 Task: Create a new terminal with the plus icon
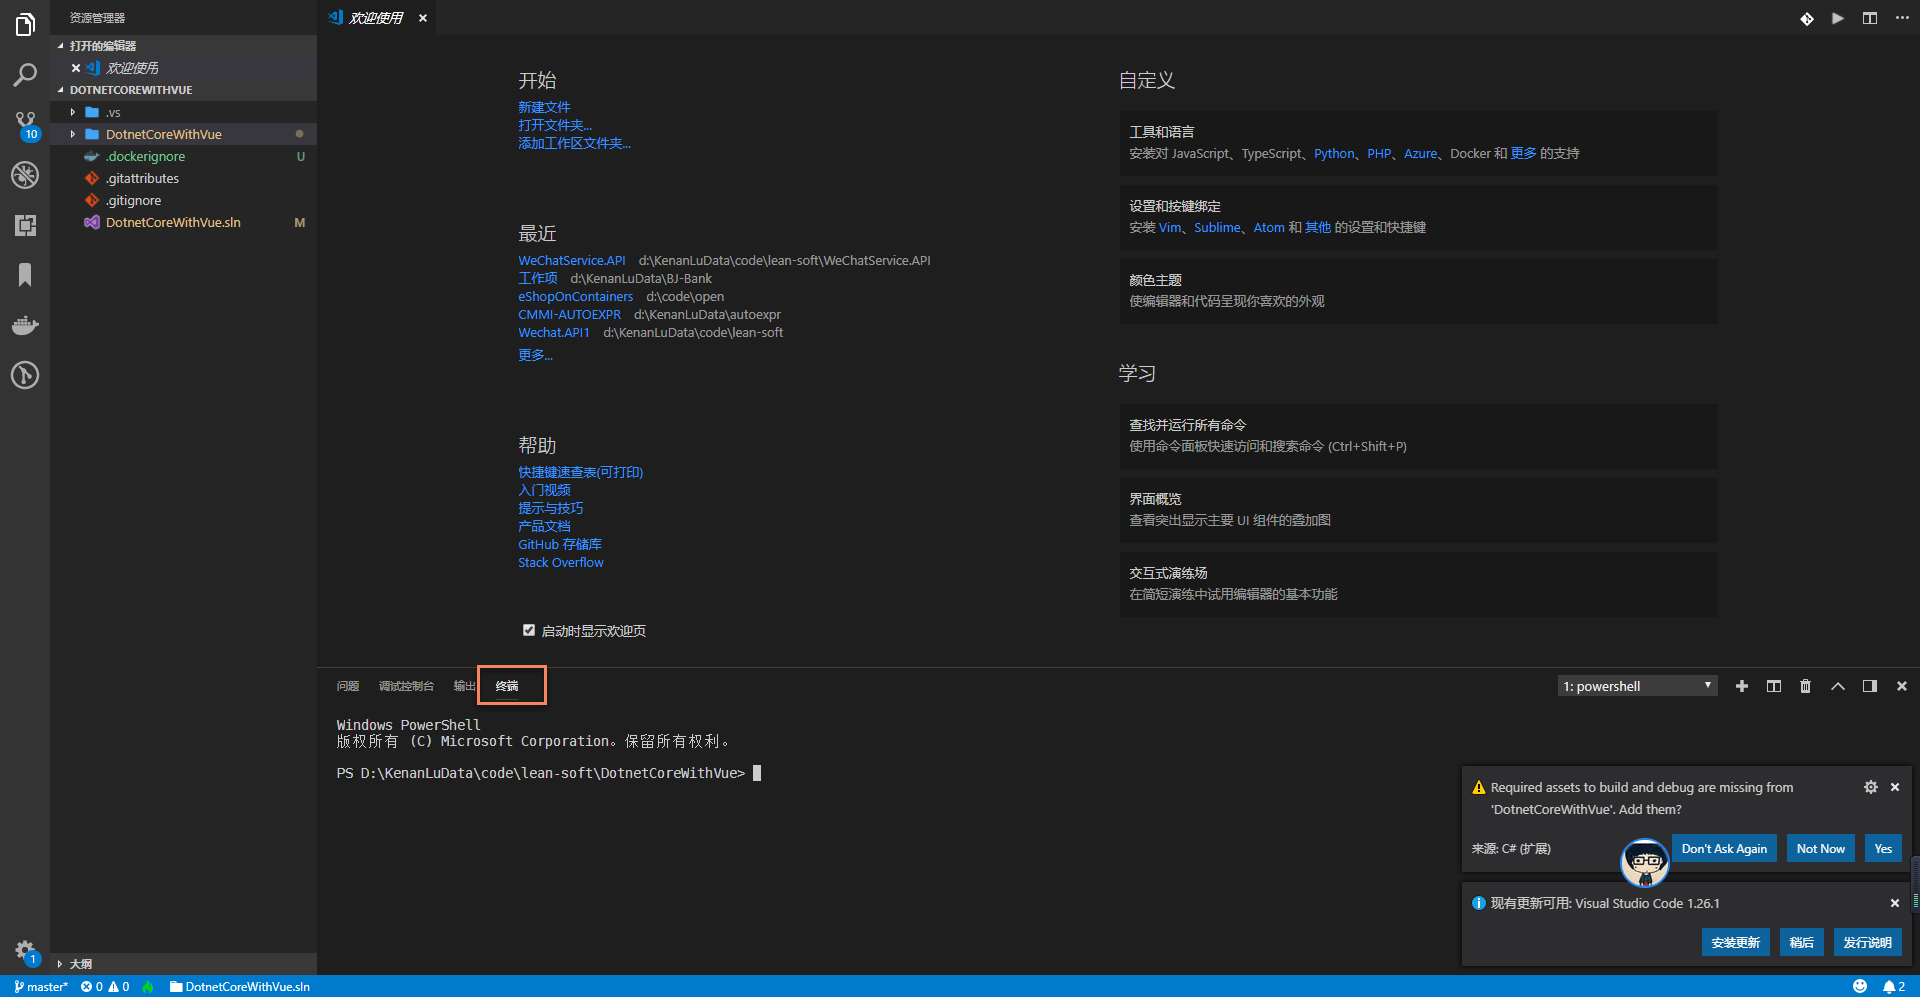click(x=1742, y=686)
